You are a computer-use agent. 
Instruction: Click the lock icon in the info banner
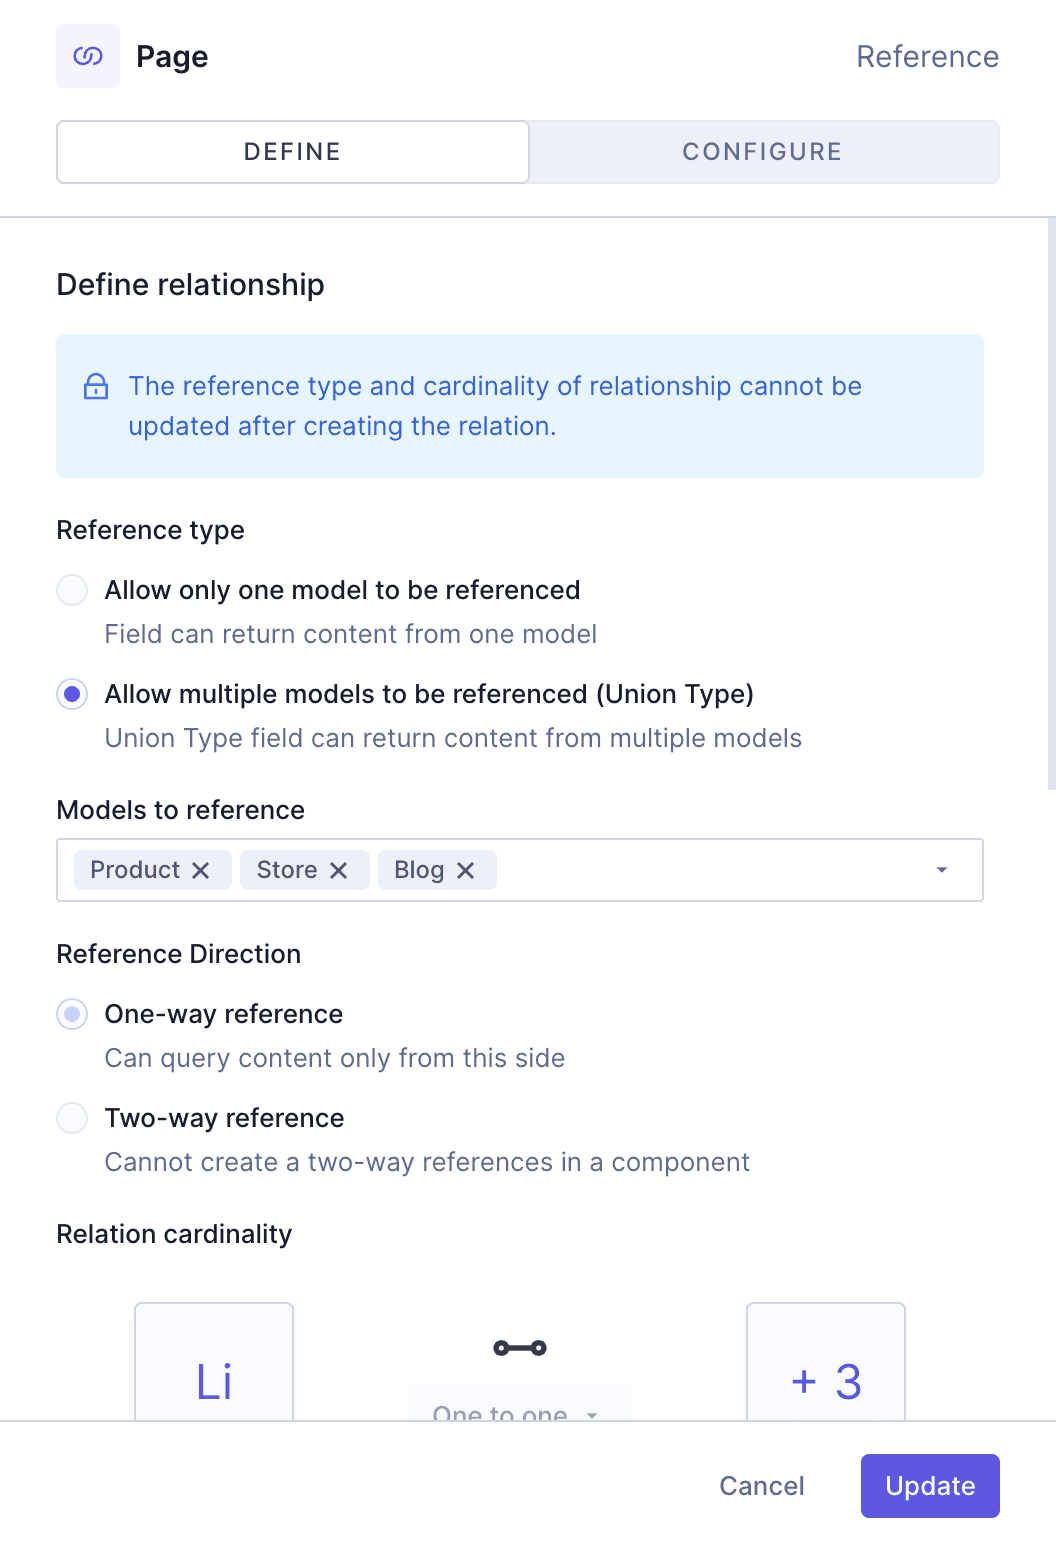(x=96, y=387)
